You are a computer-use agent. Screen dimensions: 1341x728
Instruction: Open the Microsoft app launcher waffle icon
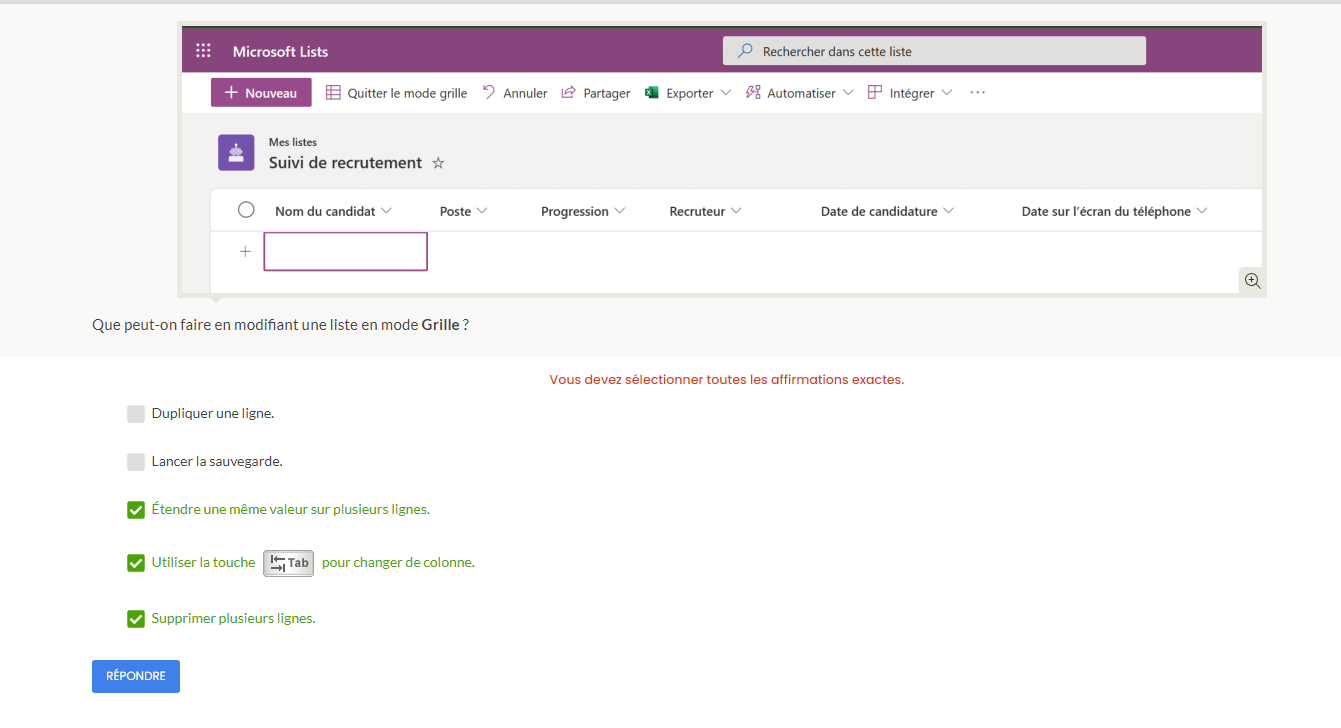(203, 51)
